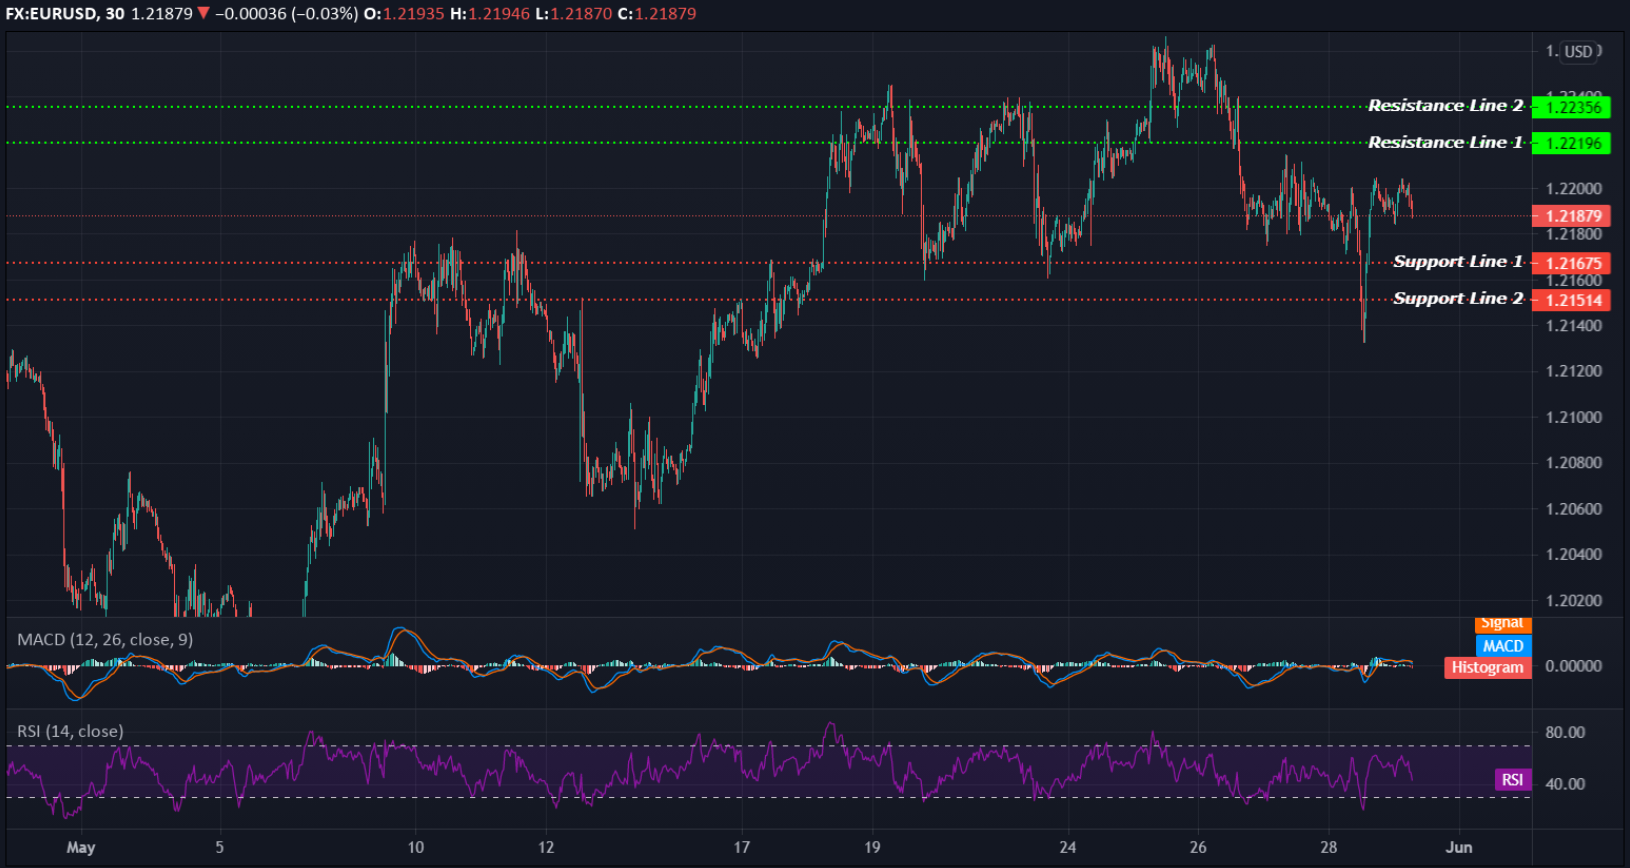1630x868 pixels.
Task: Click date 10 on time axis
Action: pos(416,847)
